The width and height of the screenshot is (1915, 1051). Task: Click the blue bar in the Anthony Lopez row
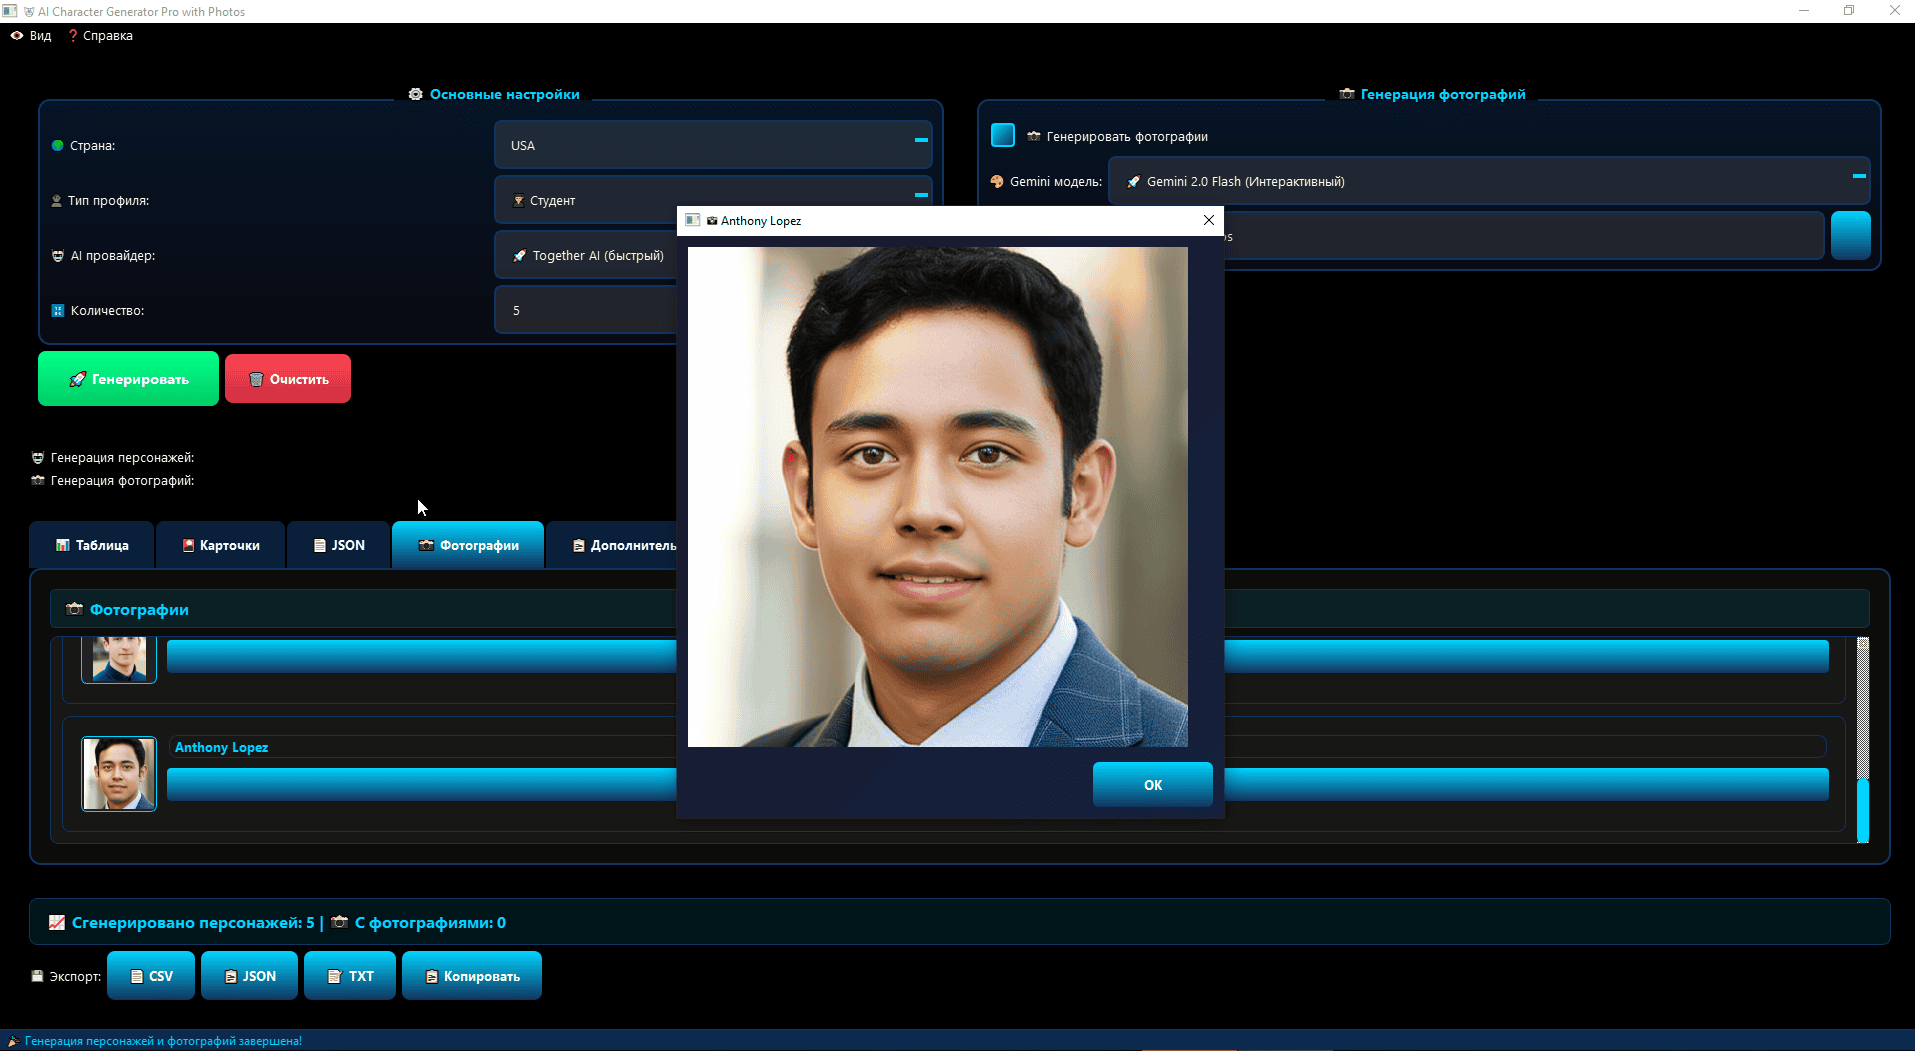coord(421,784)
